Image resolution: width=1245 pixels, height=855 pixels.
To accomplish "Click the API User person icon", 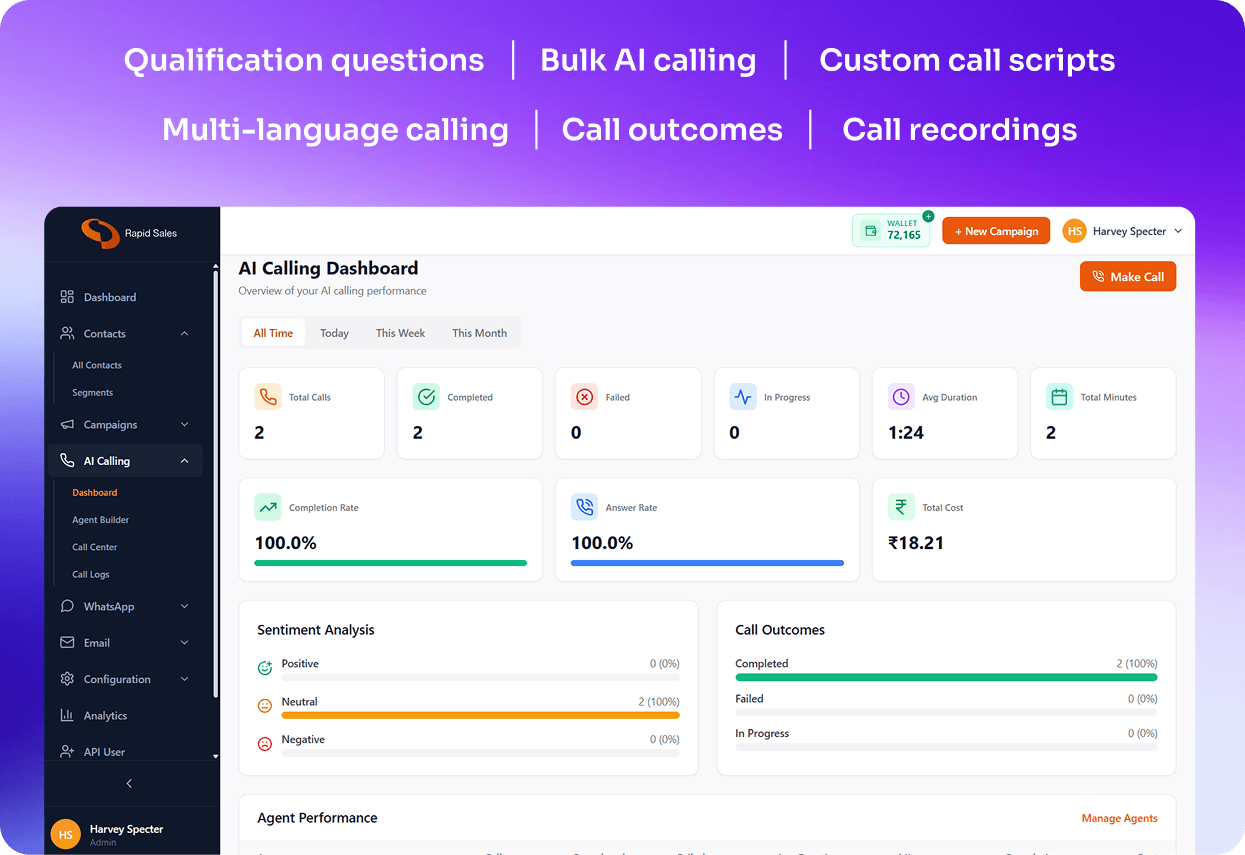I will tap(67, 751).
